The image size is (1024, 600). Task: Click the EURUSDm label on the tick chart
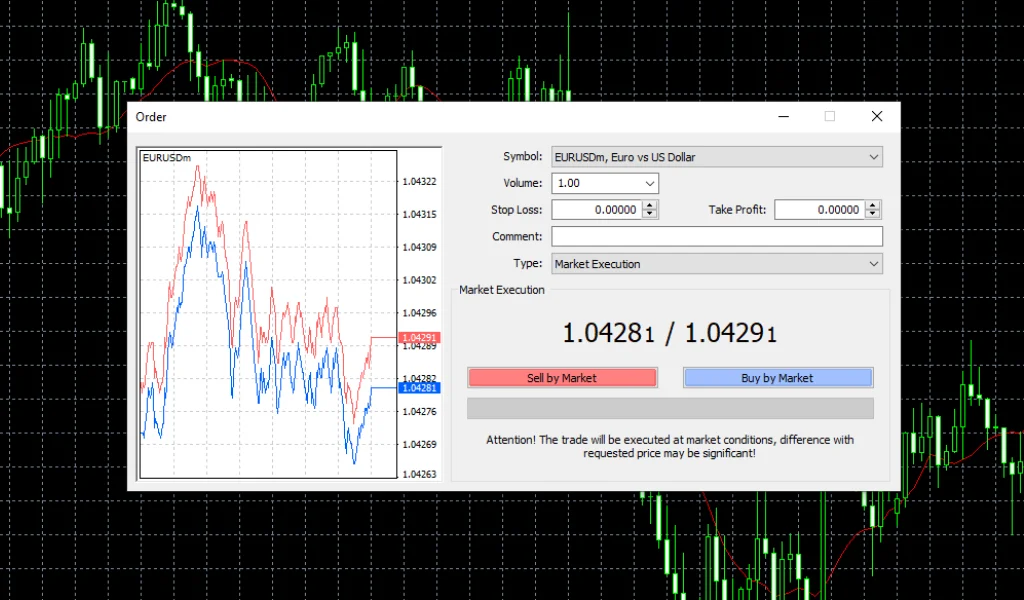click(165, 157)
